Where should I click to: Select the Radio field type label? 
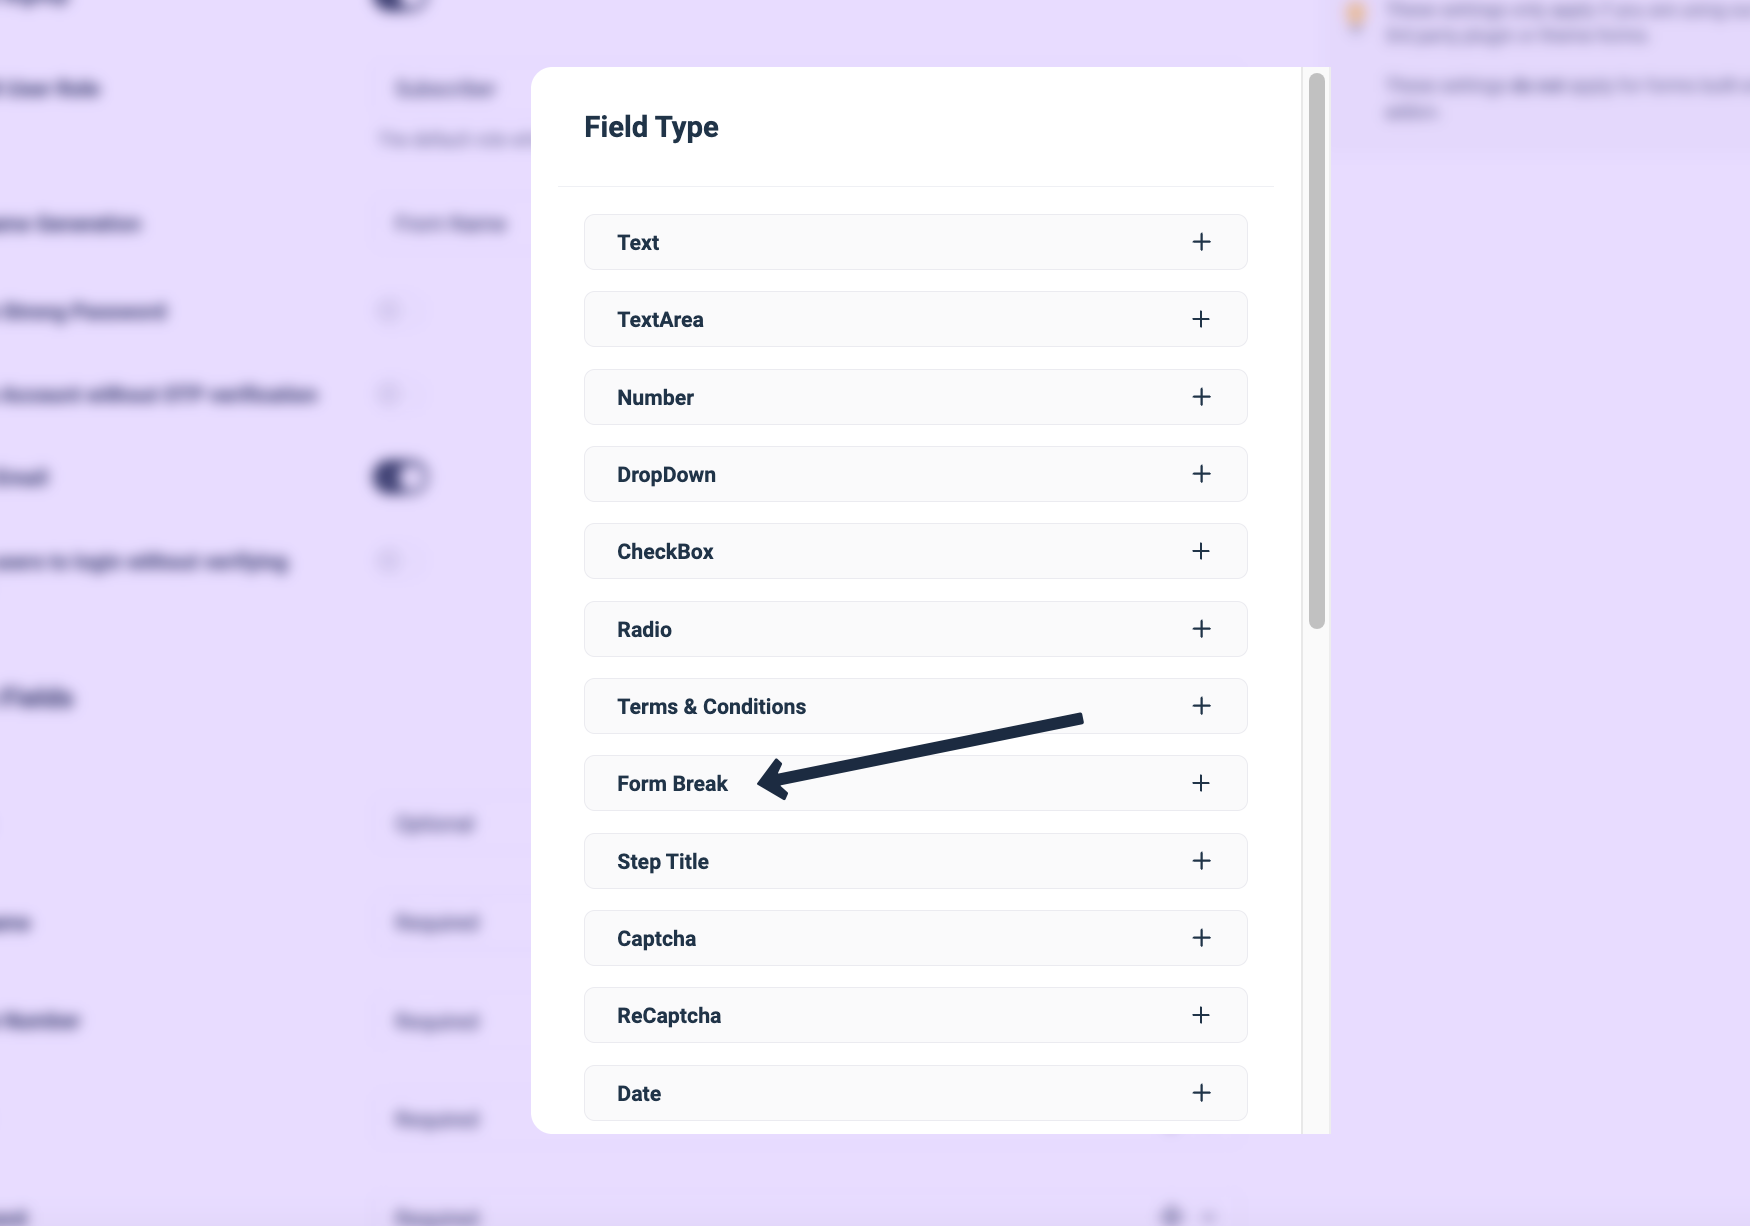click(x=644, y=630)
